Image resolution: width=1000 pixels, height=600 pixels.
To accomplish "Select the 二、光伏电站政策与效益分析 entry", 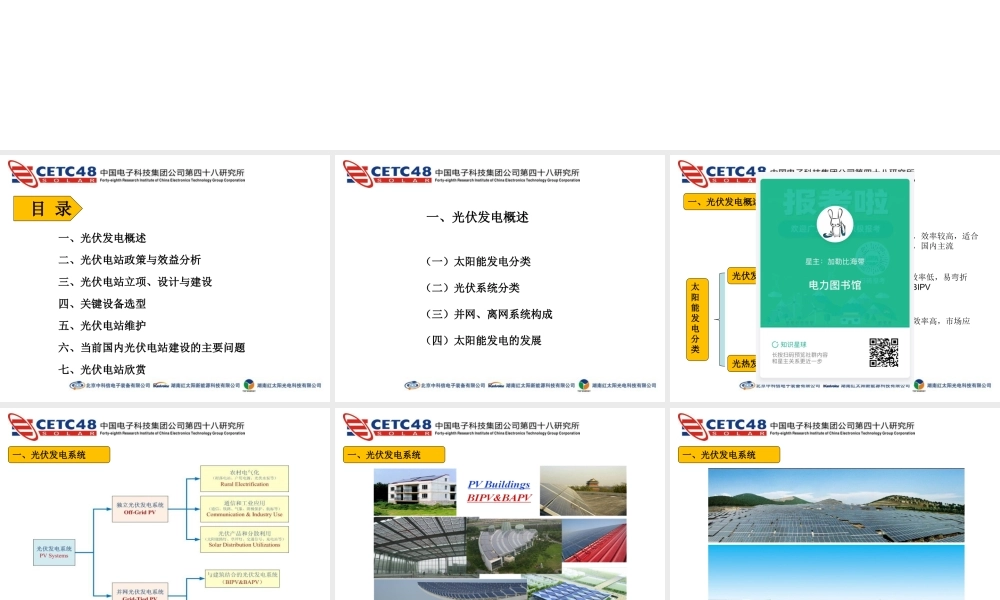I will tap(130, 259).
